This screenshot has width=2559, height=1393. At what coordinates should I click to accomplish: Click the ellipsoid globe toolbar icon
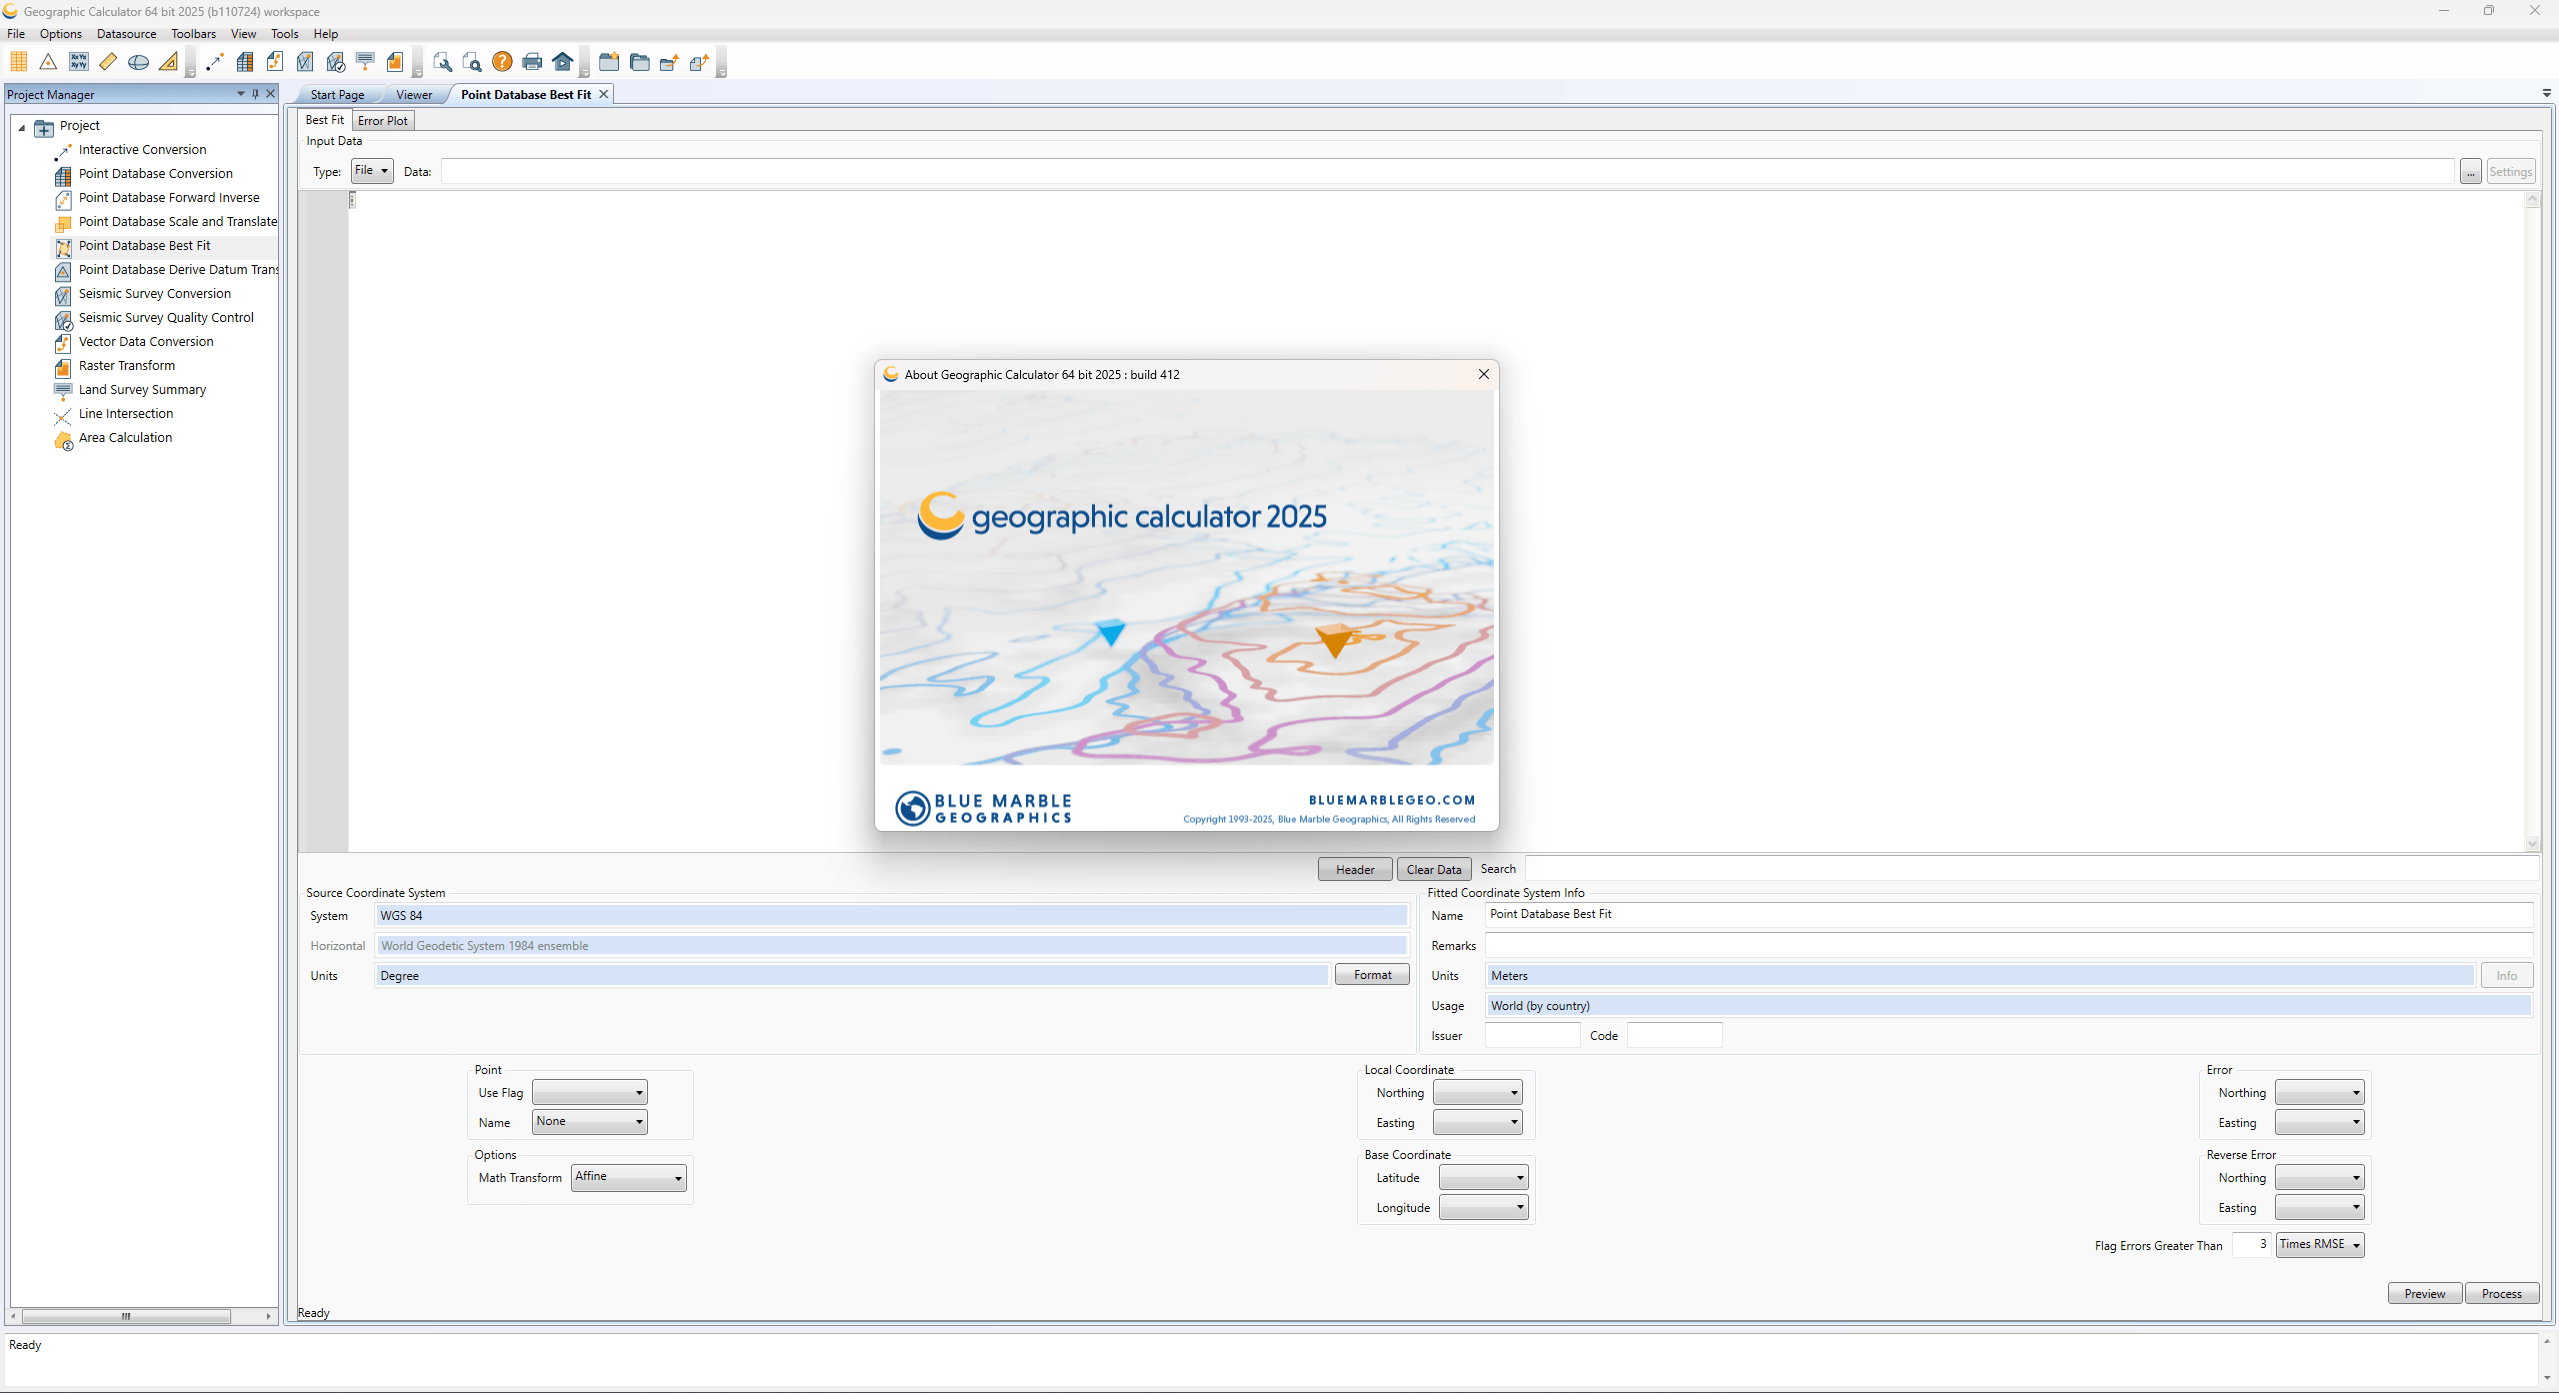[x=138, y=62]
